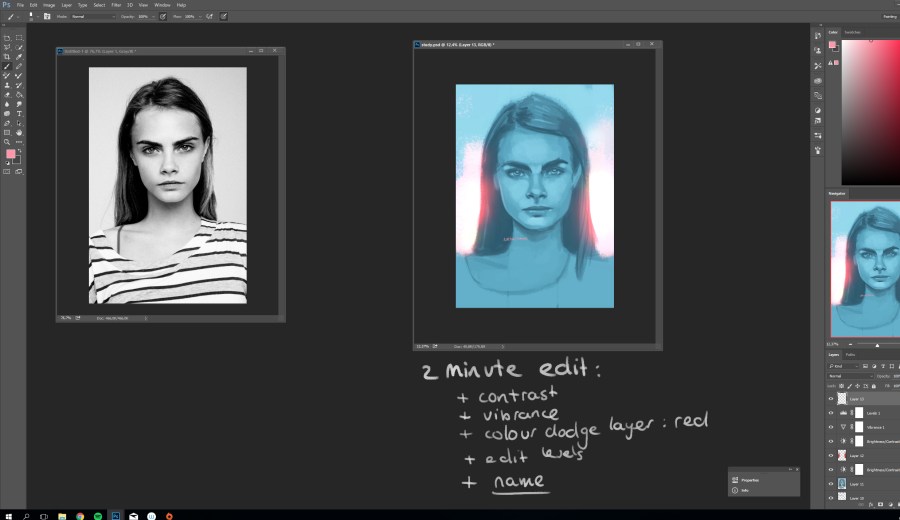This screenshot has height=520, width=900.
Task: Switch to the Paths tab
Action: [851, 355]
